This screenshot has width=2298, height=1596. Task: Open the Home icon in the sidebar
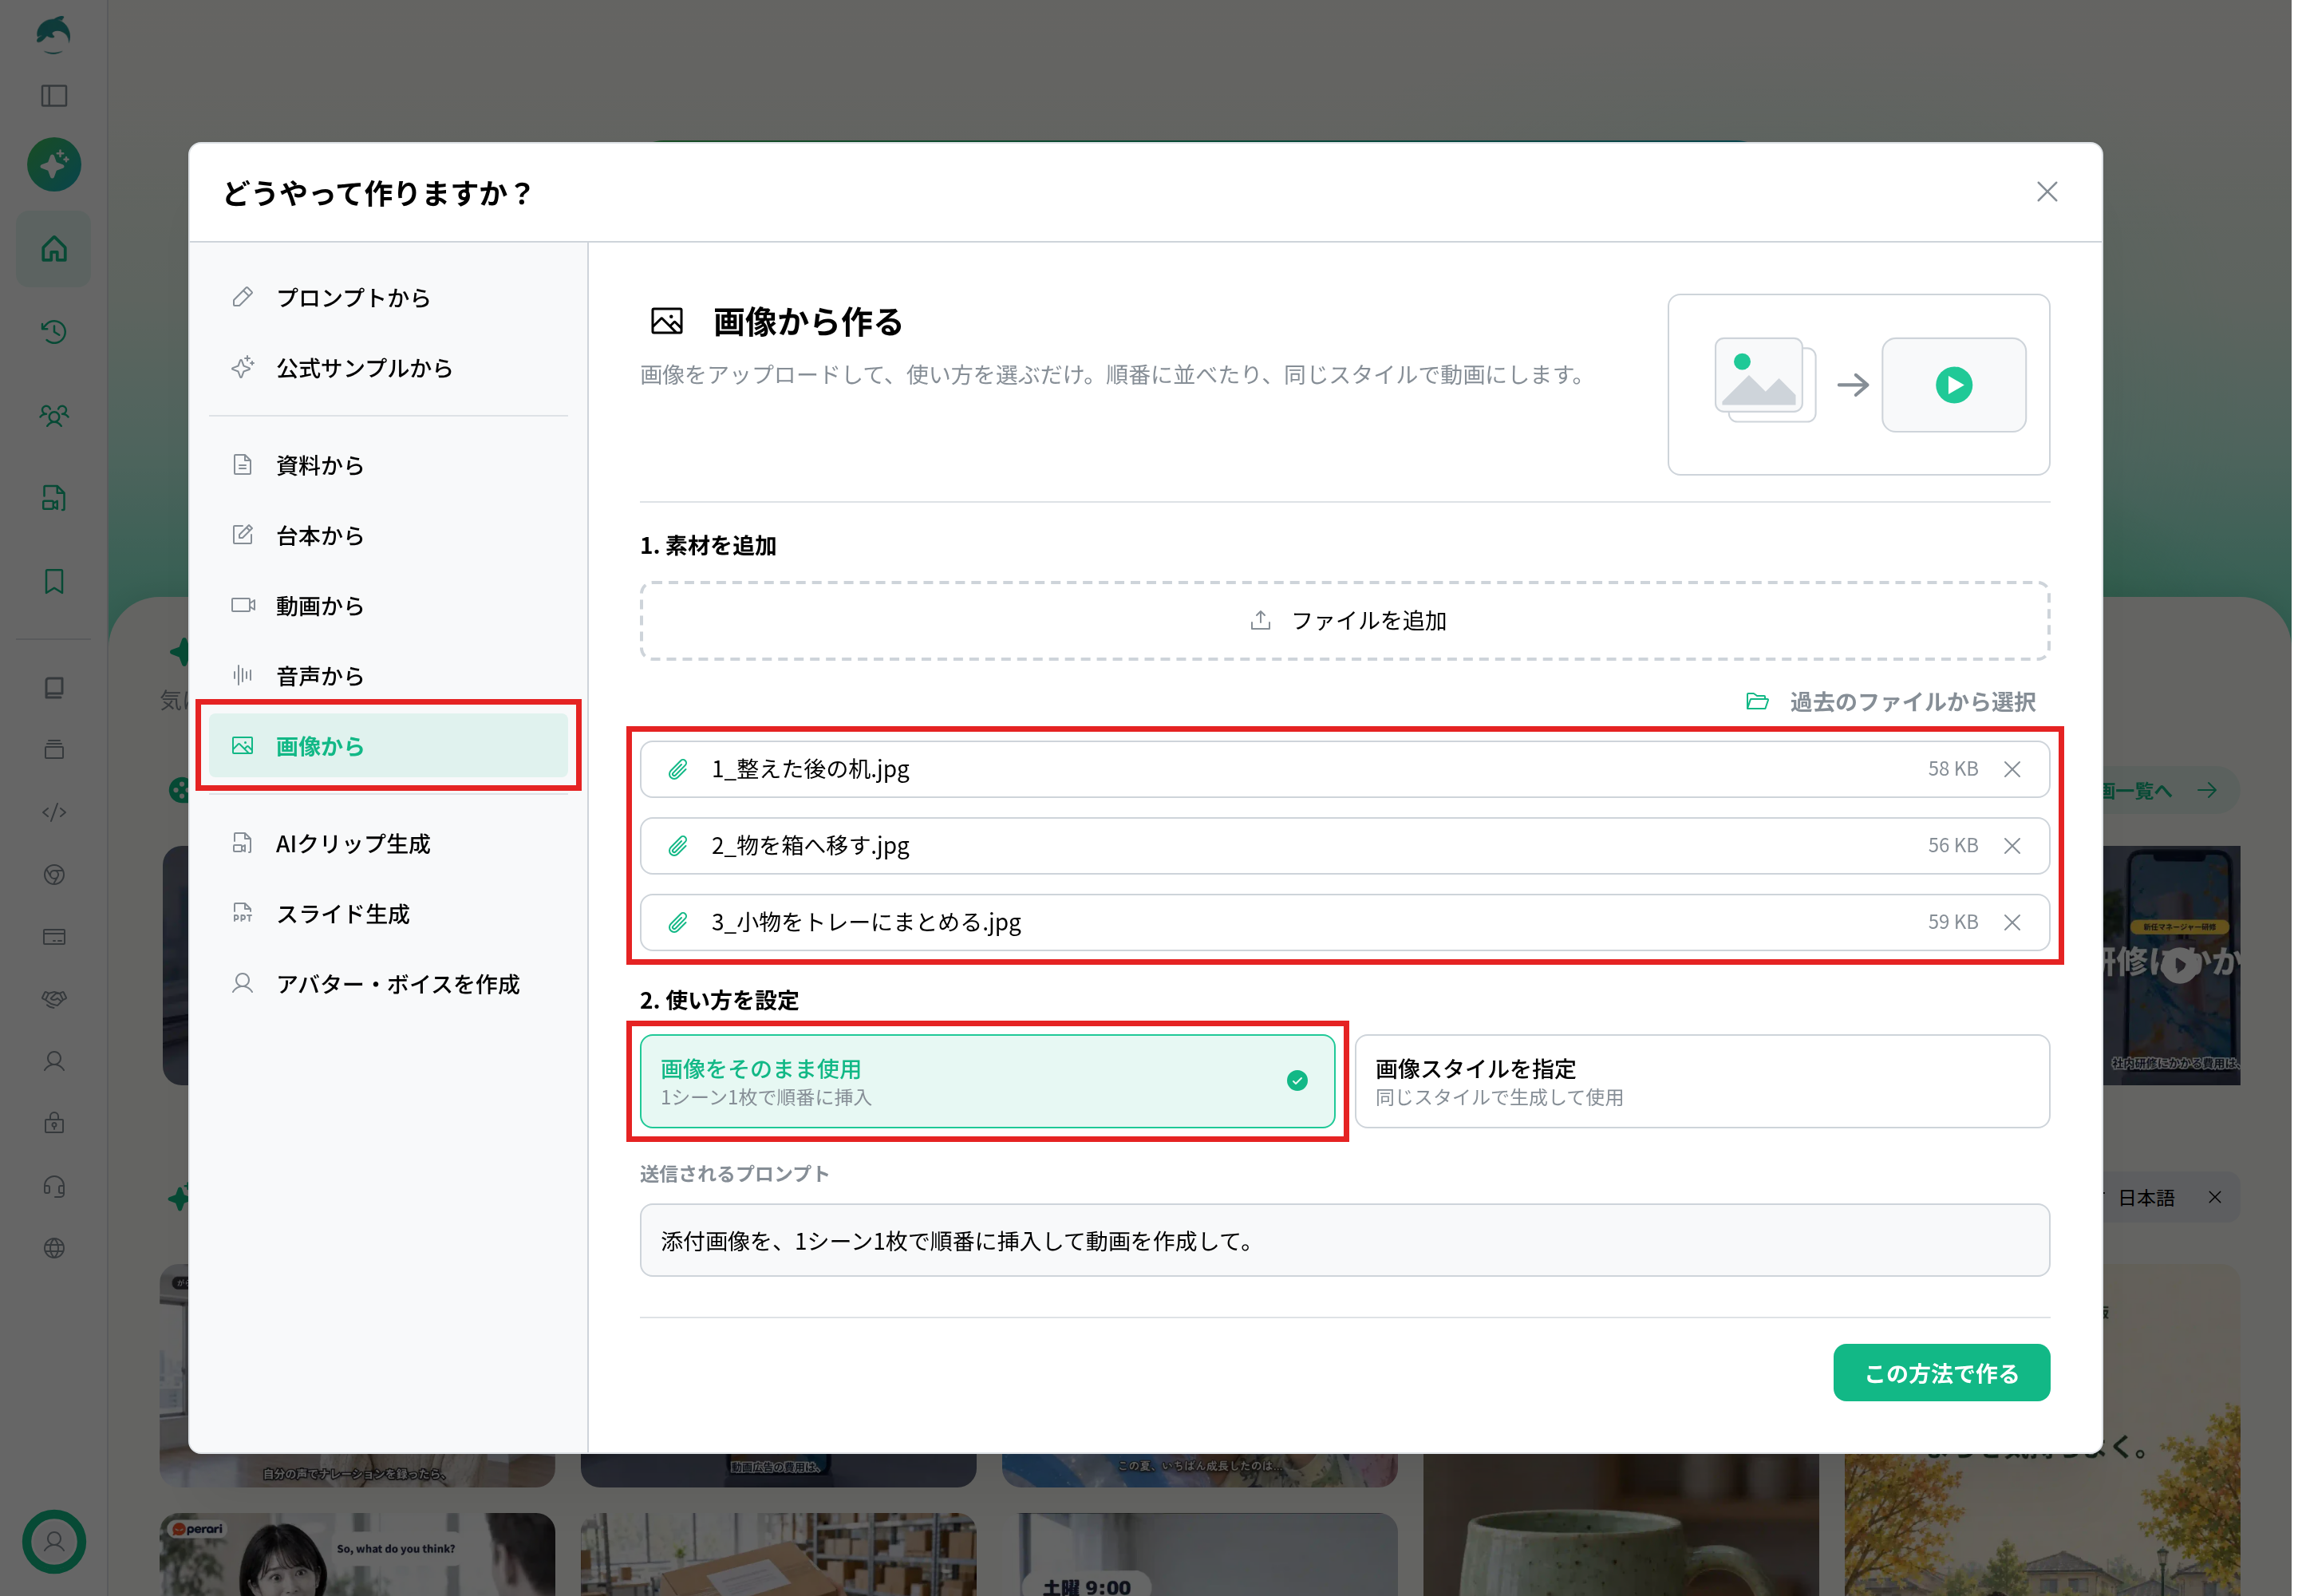pyautogui.click(x=54, y=249)
